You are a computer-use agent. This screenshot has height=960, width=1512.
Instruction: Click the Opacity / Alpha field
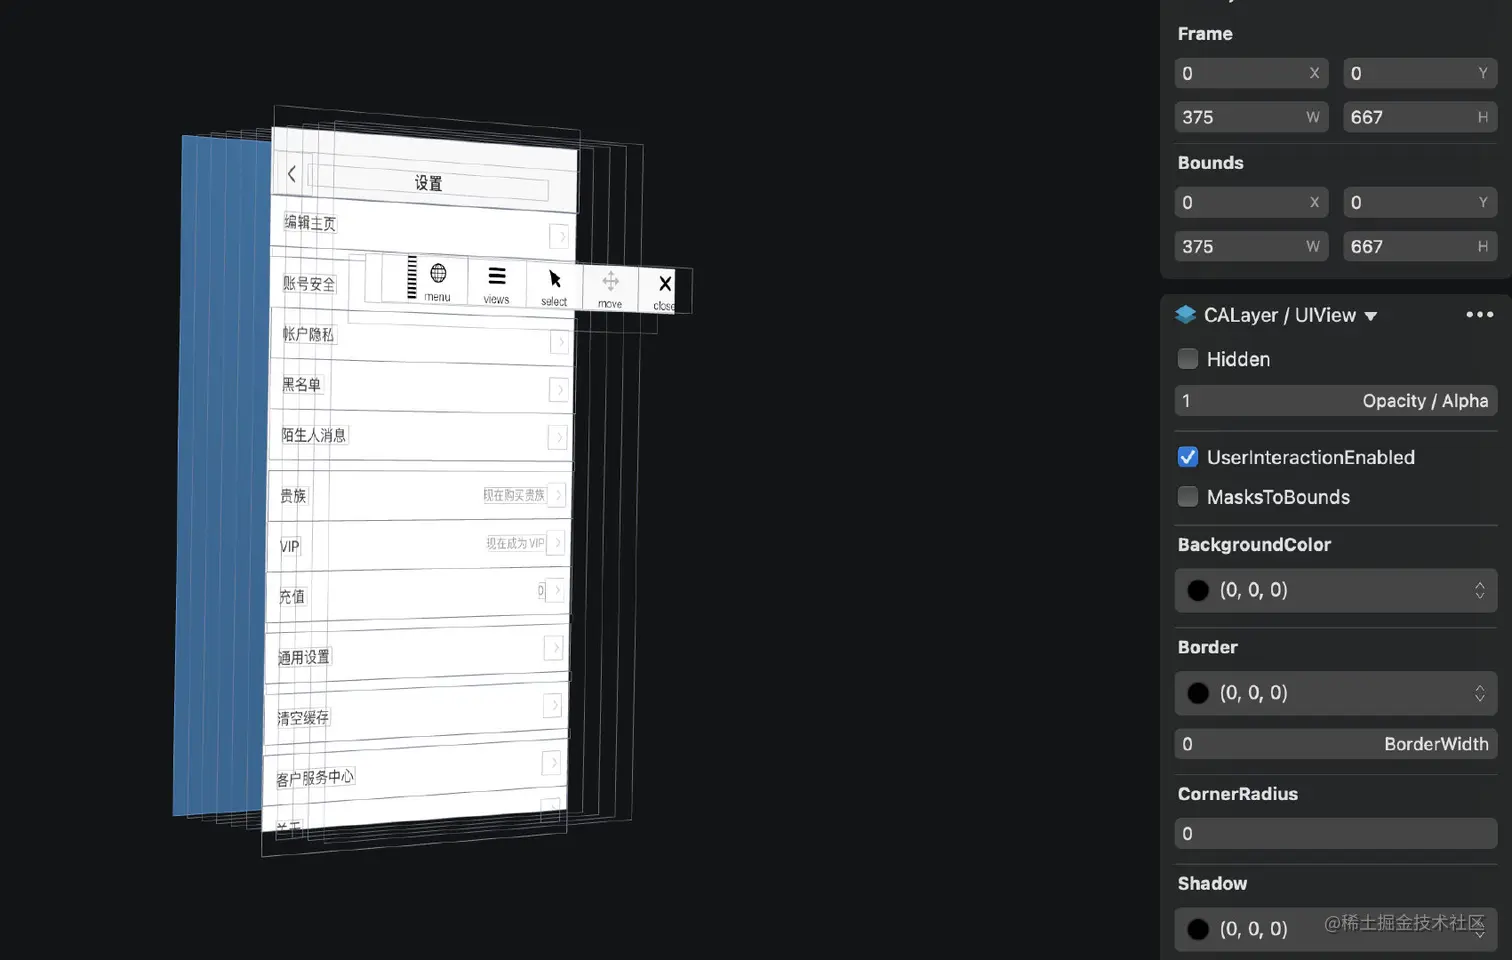(x=1336, y=401)
